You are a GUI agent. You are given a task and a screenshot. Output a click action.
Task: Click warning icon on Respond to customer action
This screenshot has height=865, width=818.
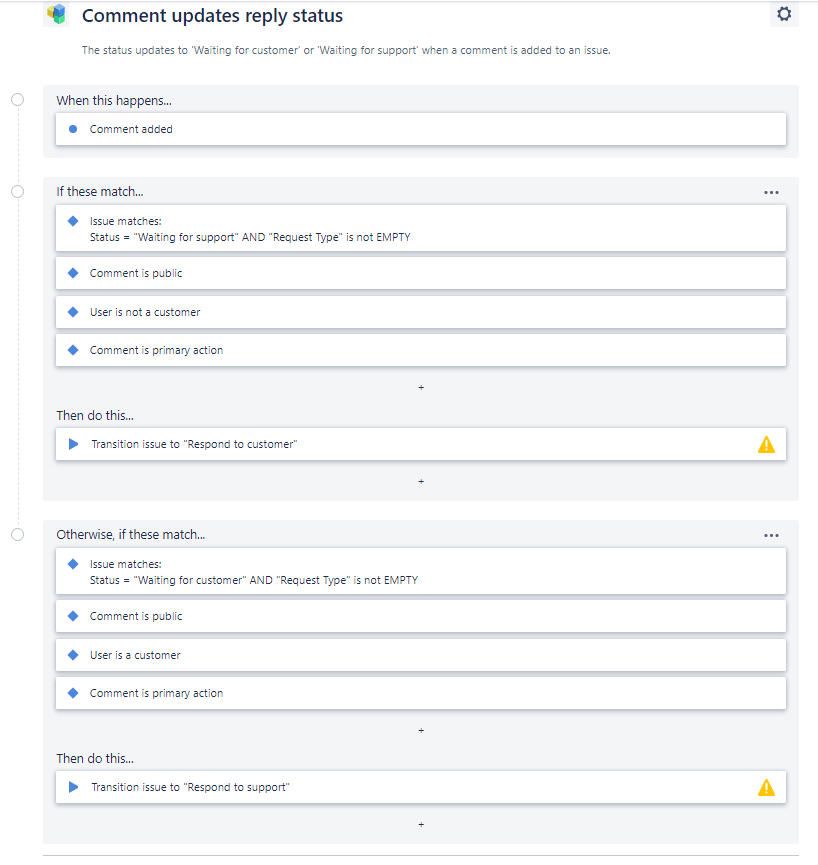point(766,444)
